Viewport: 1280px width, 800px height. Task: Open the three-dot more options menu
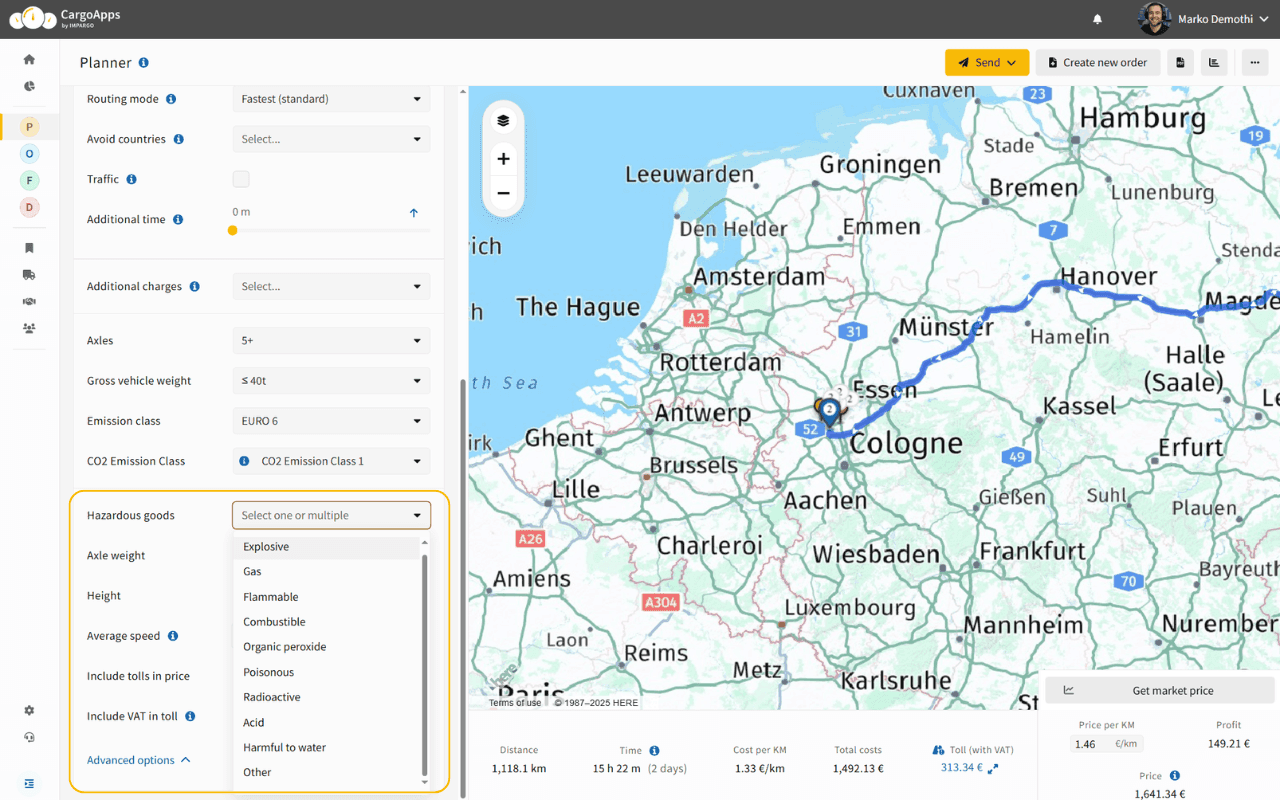[1254, 62]
